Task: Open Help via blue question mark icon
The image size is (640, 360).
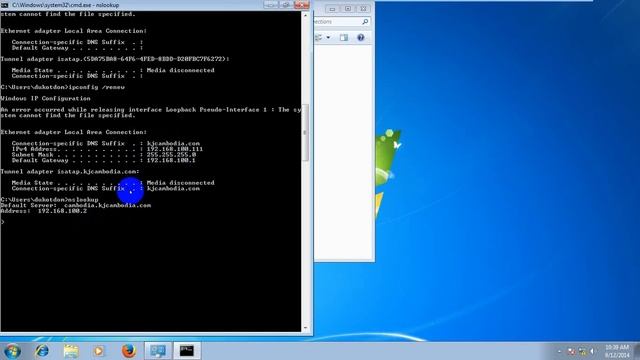Action: pyautogui.click(x=360, y=38)
